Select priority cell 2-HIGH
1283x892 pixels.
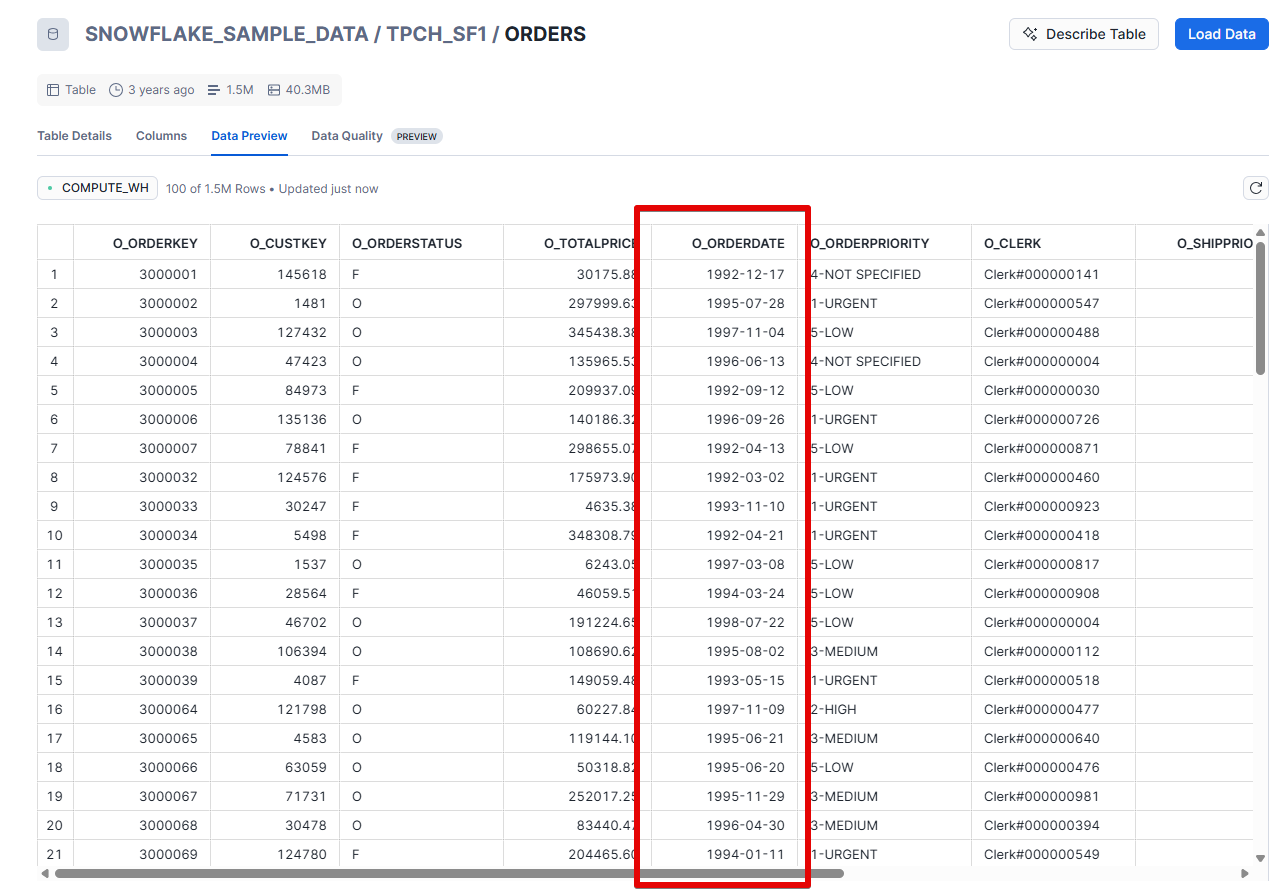(x=884, y=709)
